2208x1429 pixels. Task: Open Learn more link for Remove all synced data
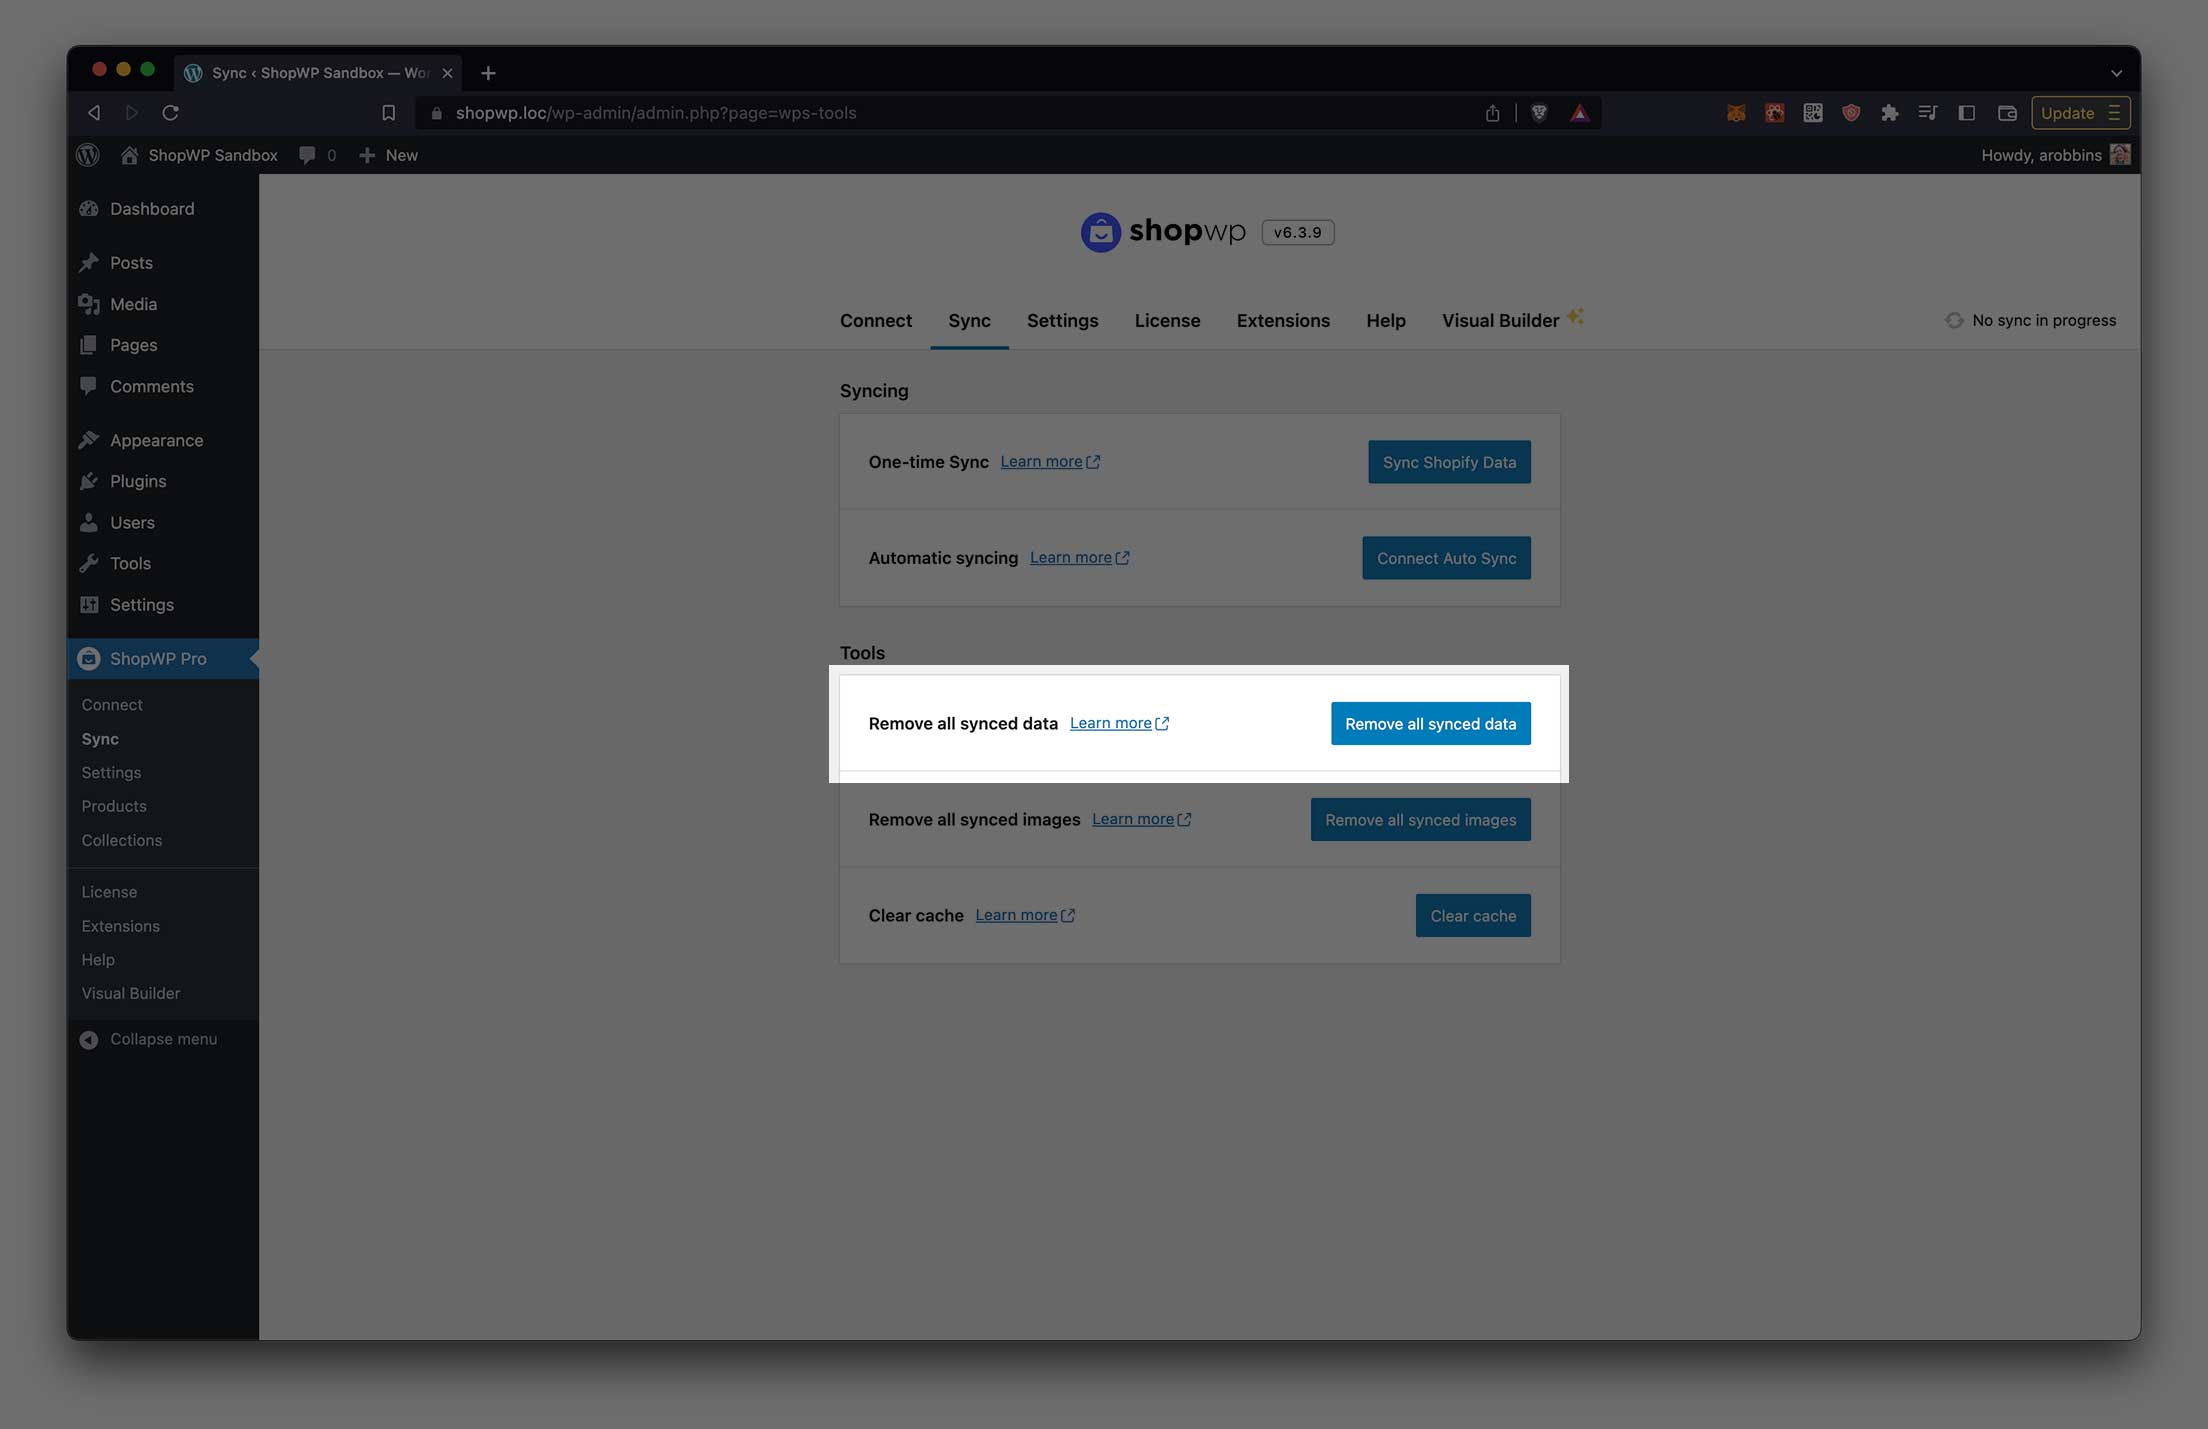click(x=1117, y=723)
